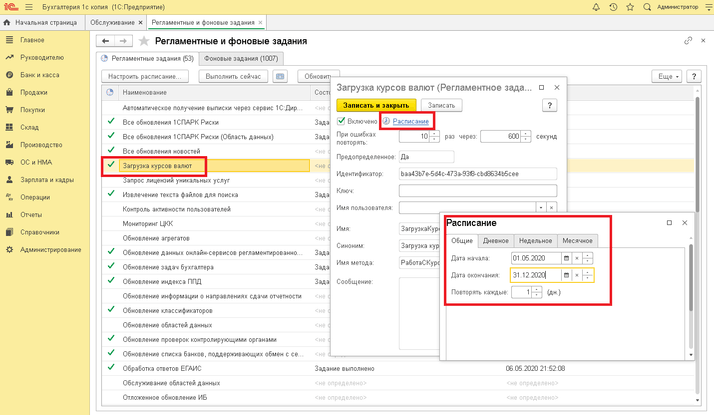Screen dimensions: 714x415
Task: Select Загрузка курсов валют row
Action: pos(156,165)
